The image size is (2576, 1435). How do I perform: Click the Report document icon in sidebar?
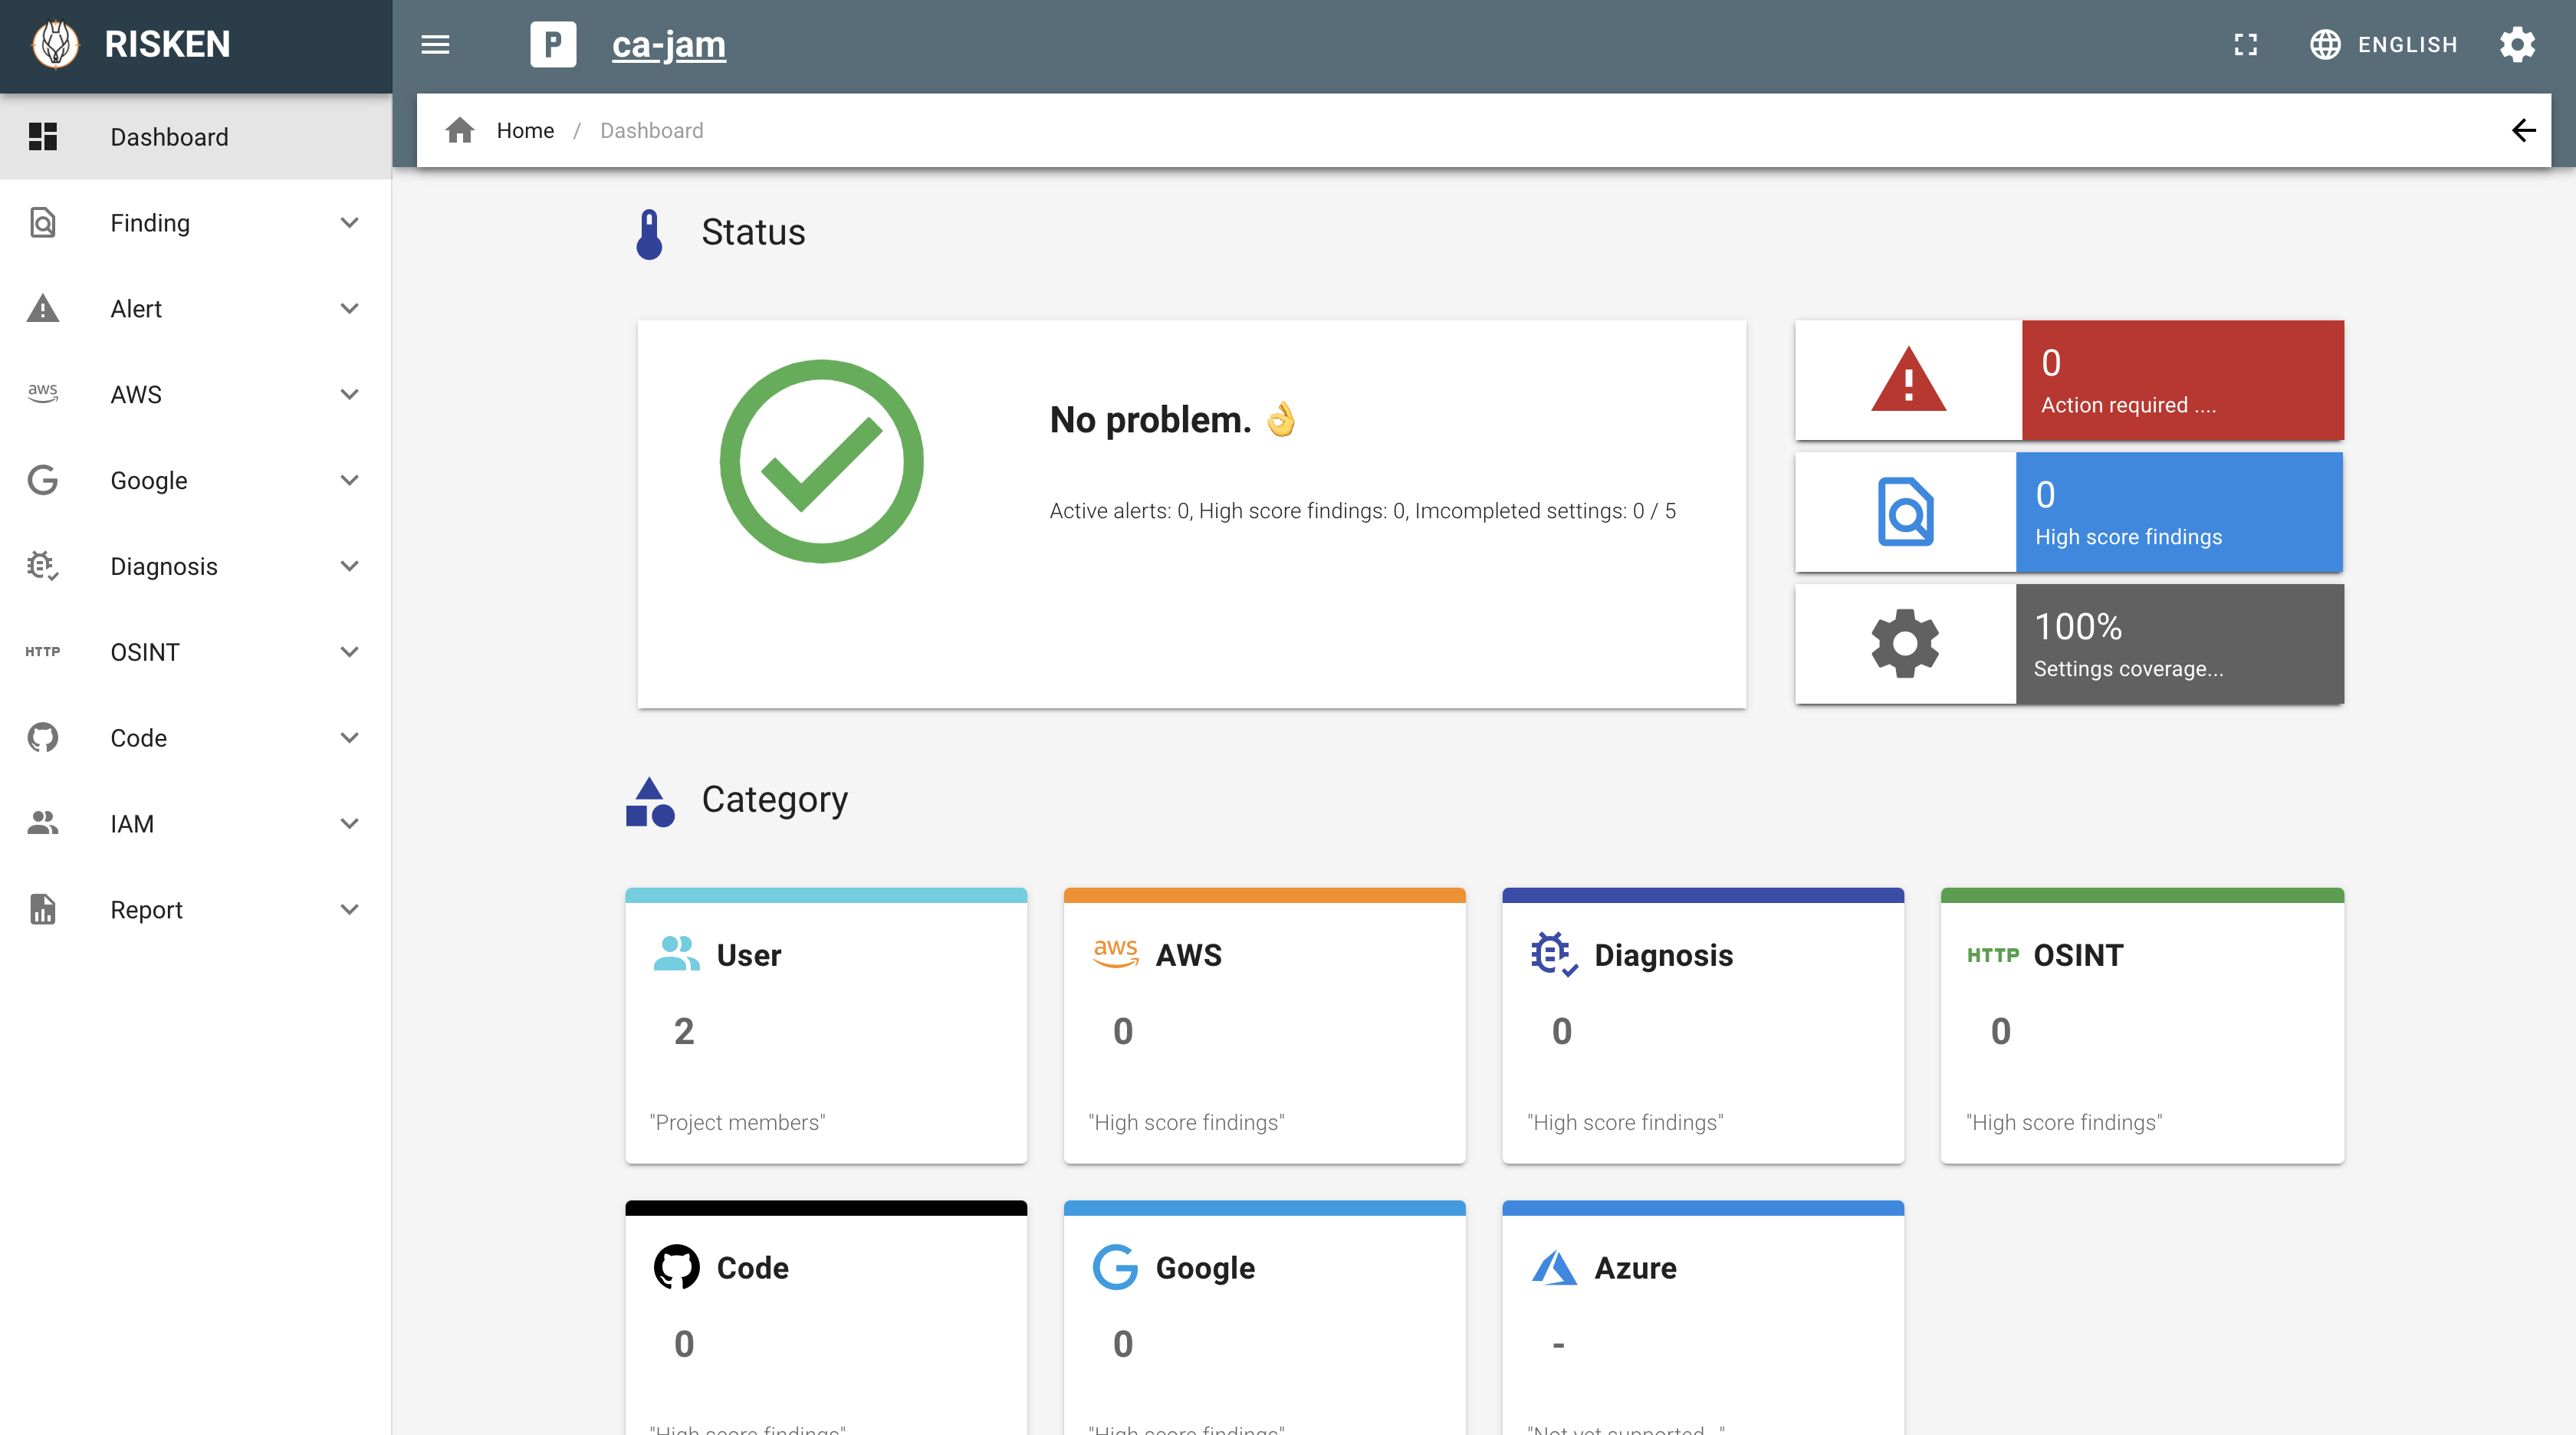click(x=43, y=910)
